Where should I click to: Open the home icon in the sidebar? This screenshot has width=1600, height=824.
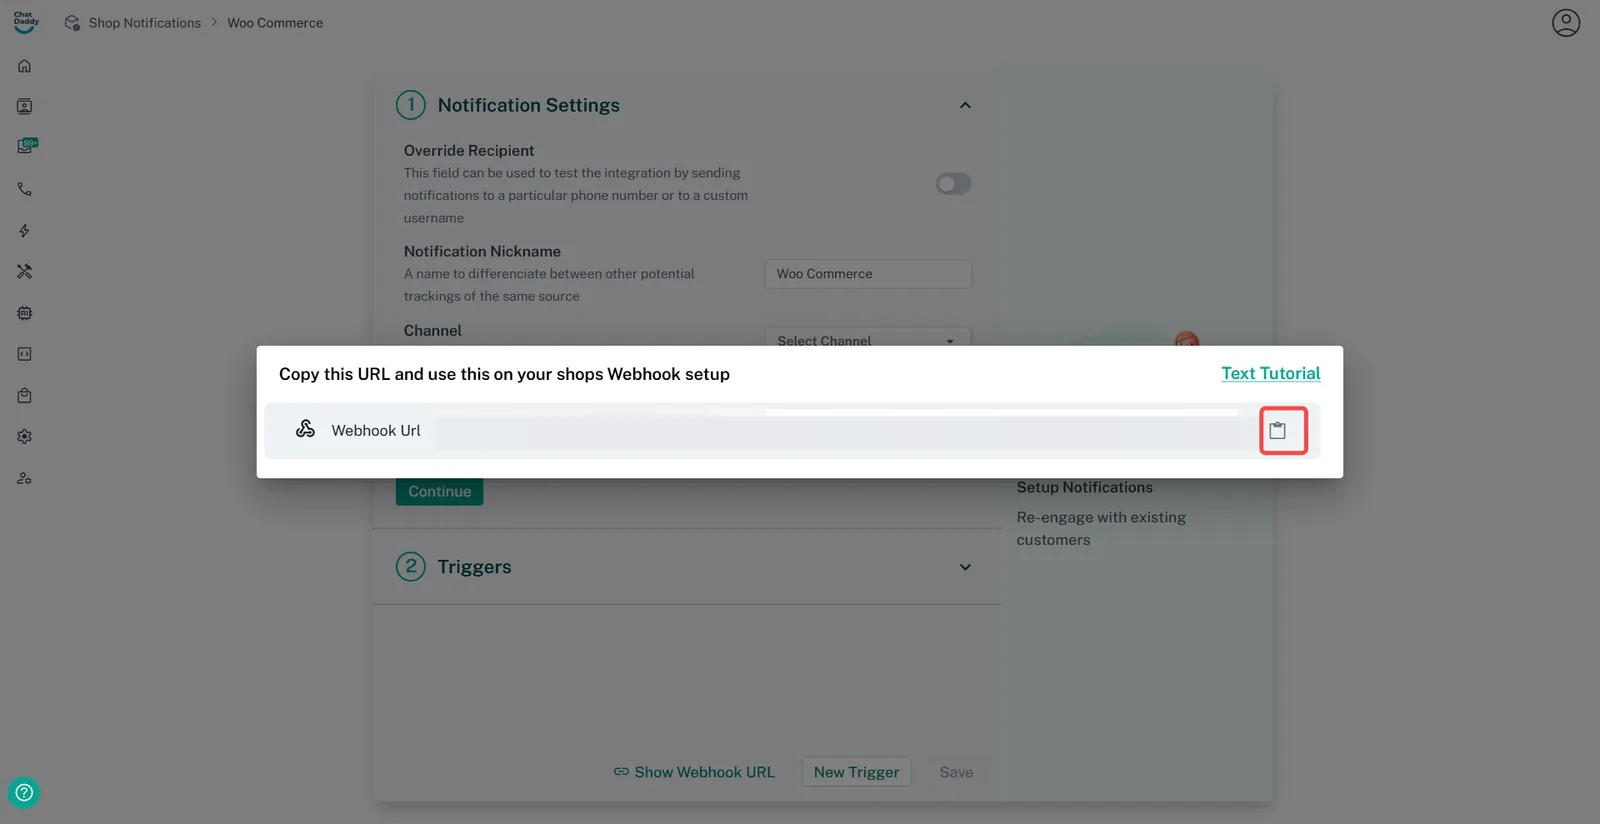point(25,66)
